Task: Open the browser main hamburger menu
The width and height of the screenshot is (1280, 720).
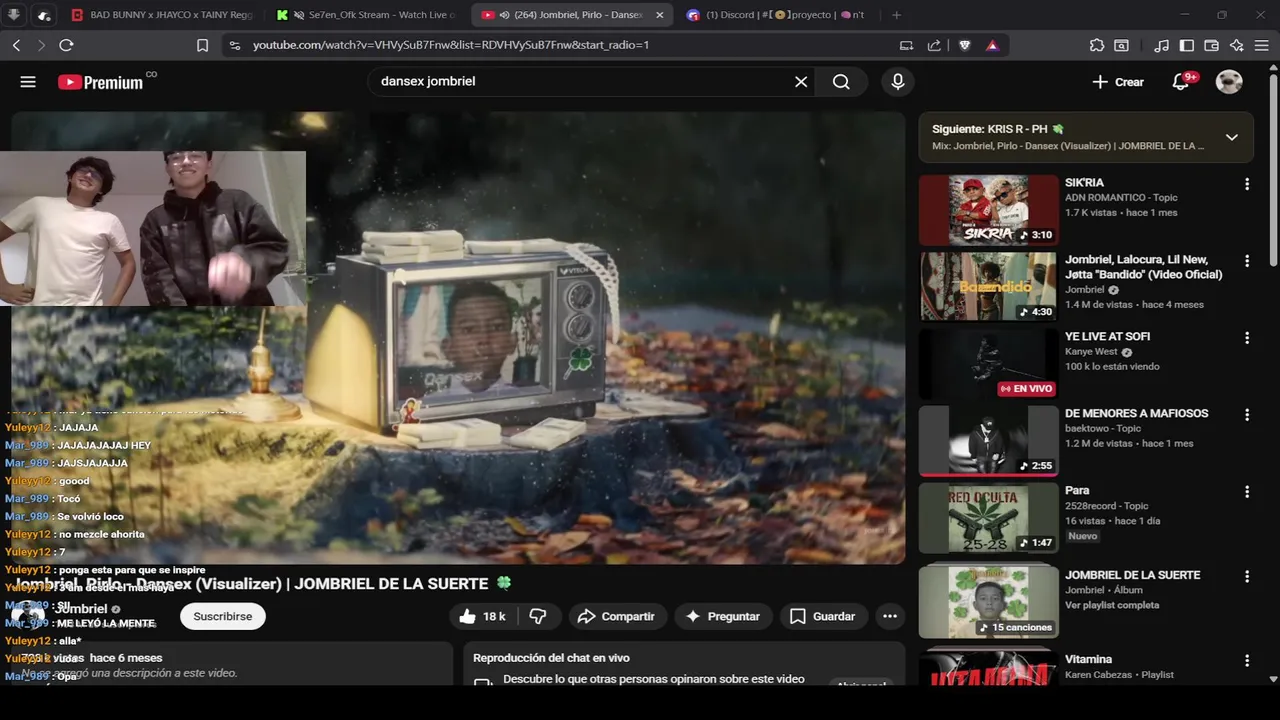Action: [1262, 45]
